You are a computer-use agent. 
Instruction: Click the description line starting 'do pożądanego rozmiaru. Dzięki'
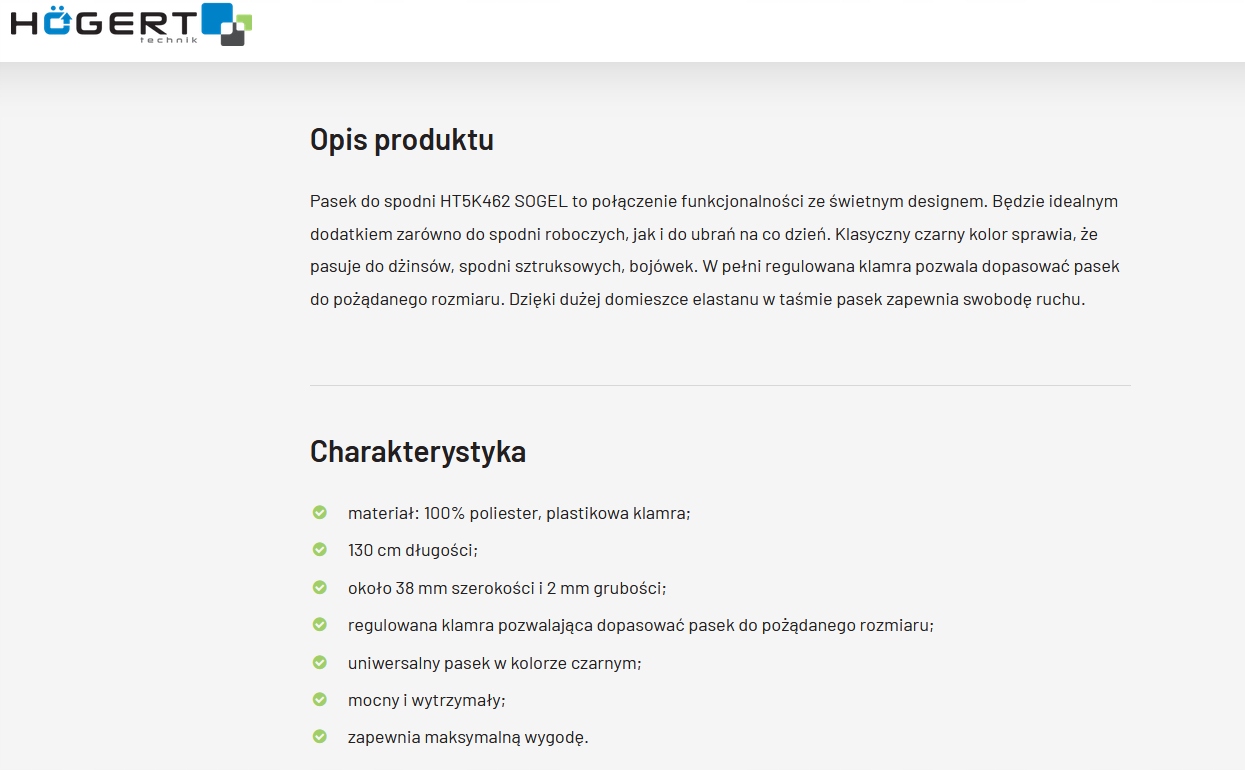(697, 299)
